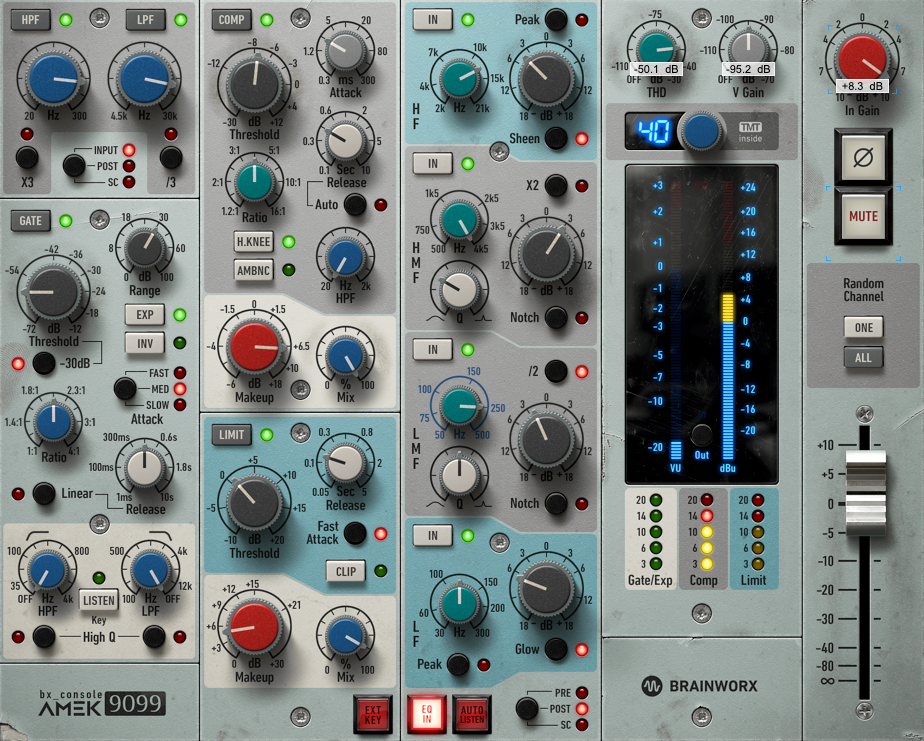The image size is (924, 741).
Task: Click the key filter LISTEN button
Action: (x=98, y=600)
